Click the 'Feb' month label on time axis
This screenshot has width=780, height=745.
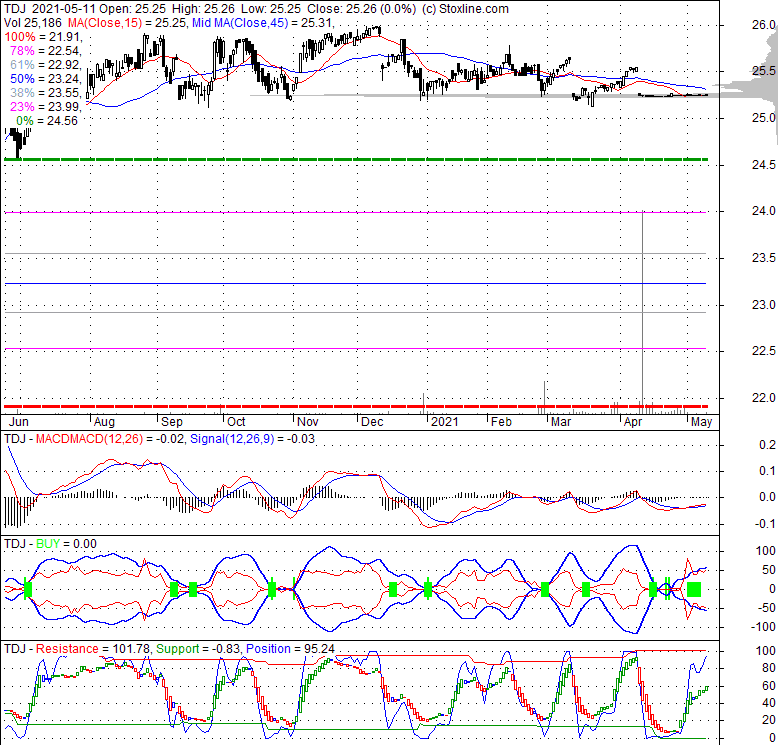coord(501,422)
